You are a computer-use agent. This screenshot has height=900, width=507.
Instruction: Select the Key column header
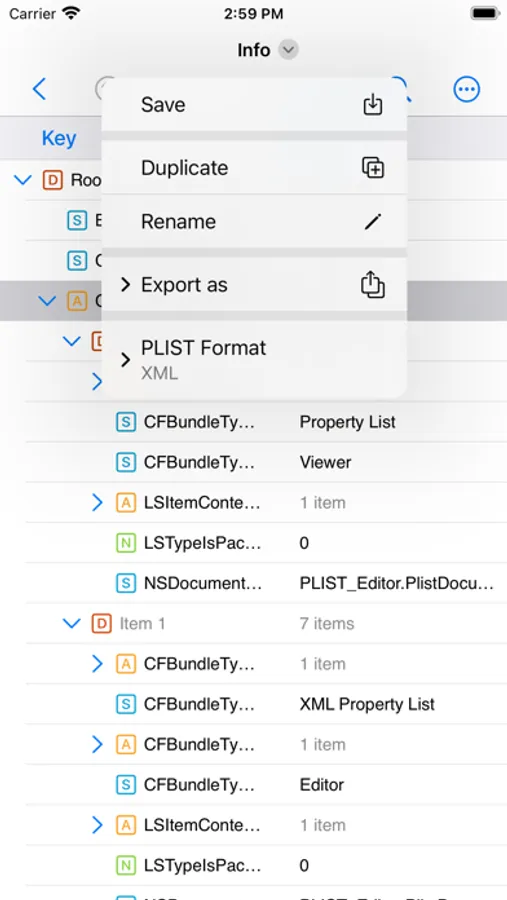pos(59,138)
